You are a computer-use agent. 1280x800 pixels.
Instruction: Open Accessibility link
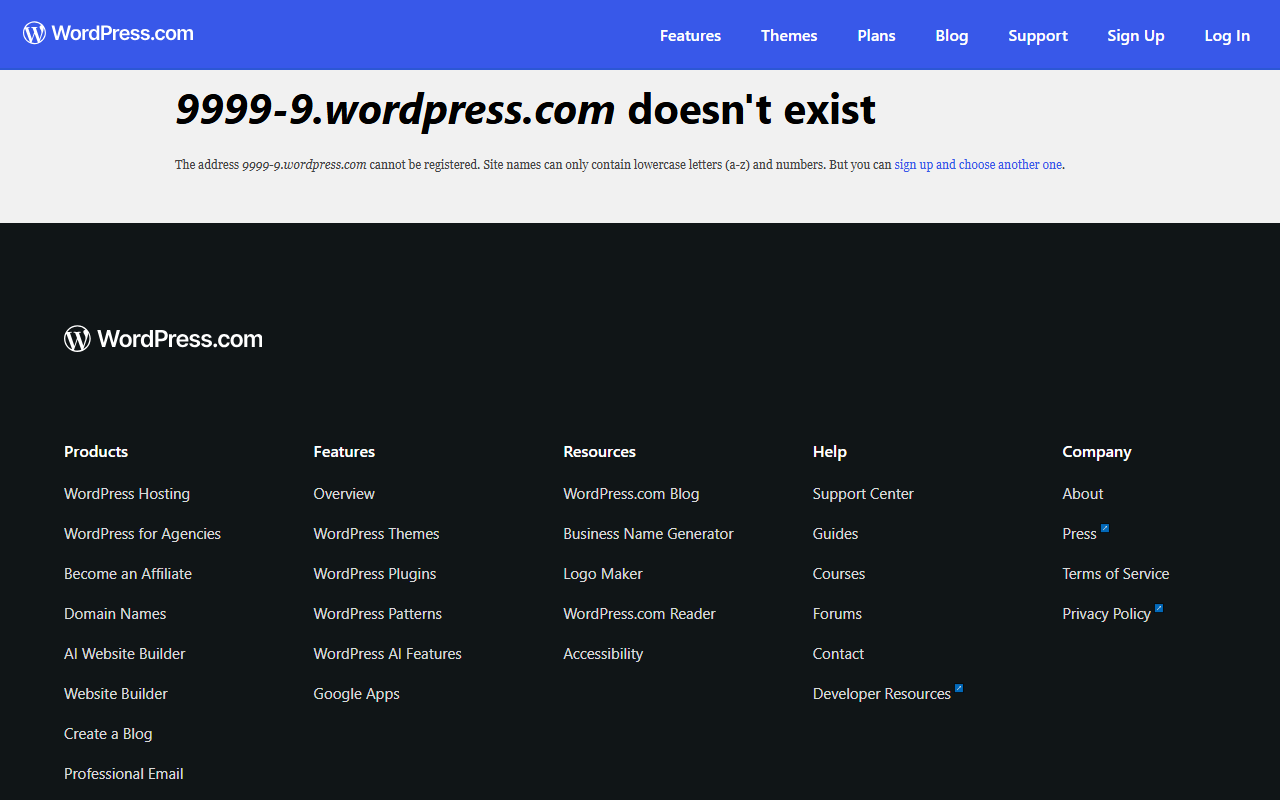pyautogui.click(x=603, y=654)
